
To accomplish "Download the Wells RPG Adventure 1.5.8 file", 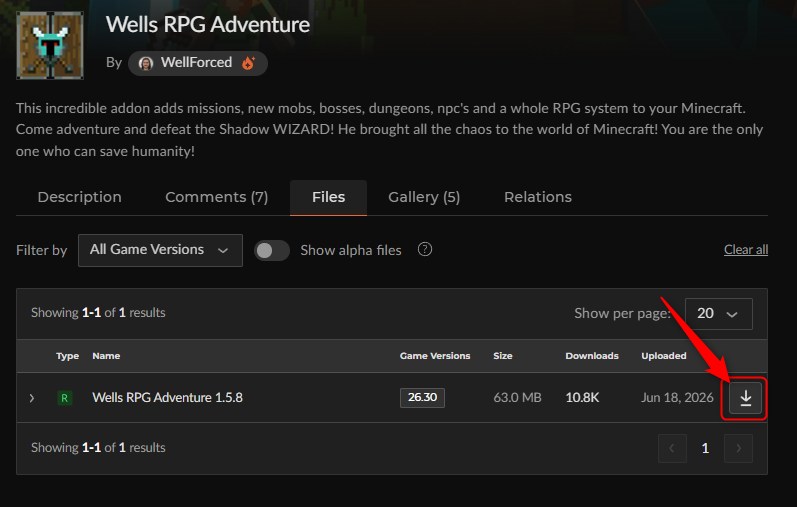I will point(745,398).
